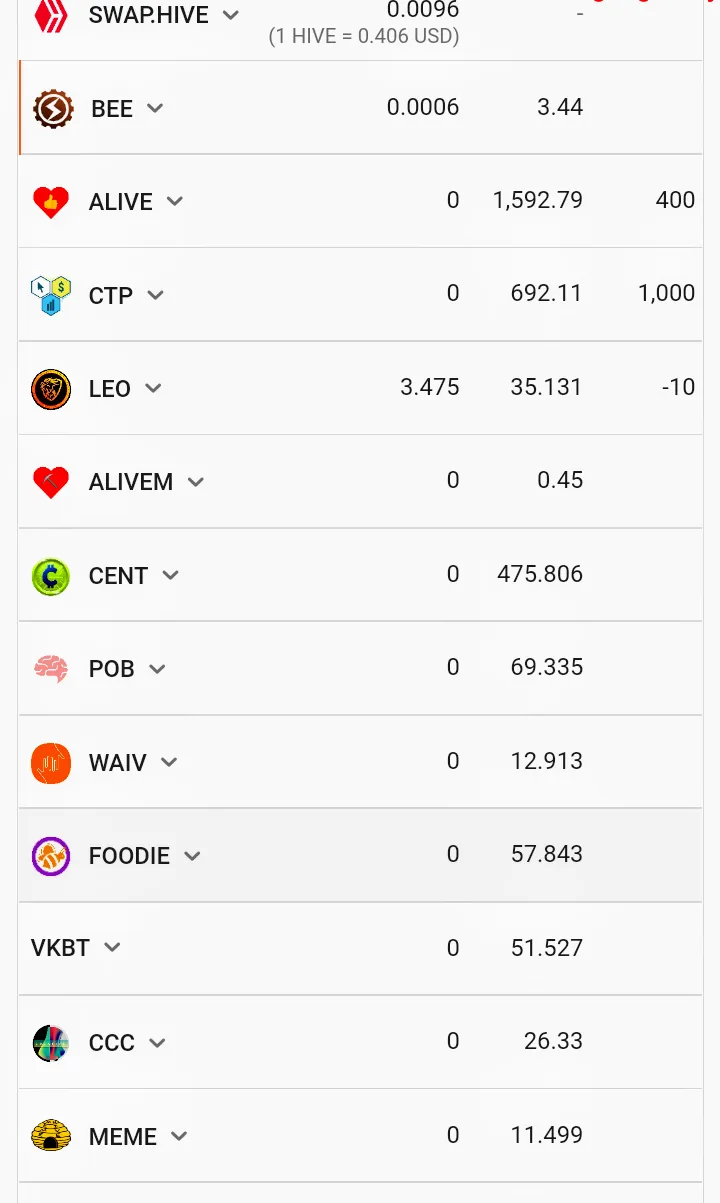This screenshot has height=1203, width=720.
Task: Click the CENT green coin icon
Action: pos(51,576)
